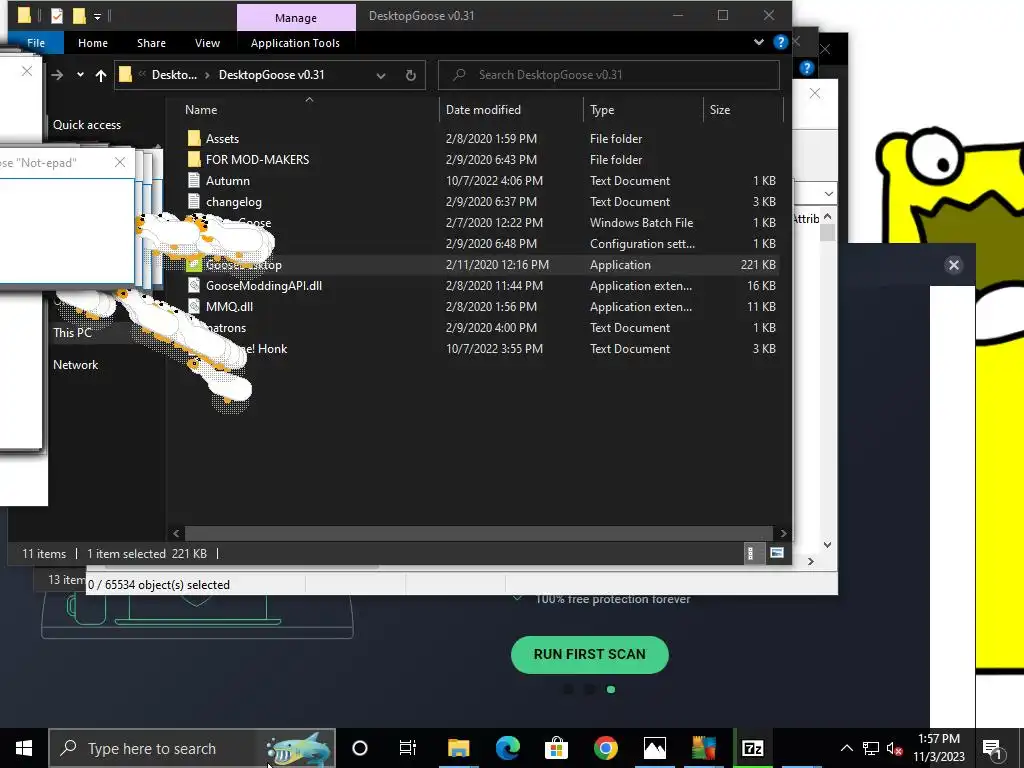Select the Assets folder icon
The width and height of the screenshot is (1024, 768).
tap(194, 138)
